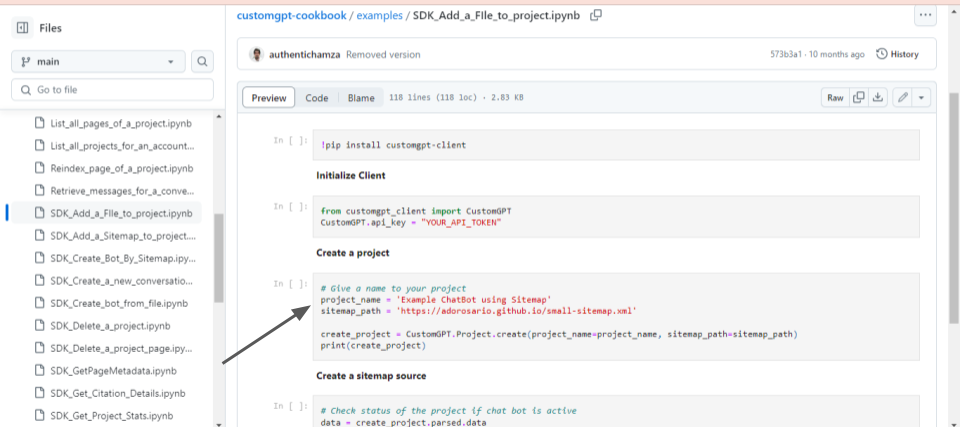
Task: Open authentichamza author profile link
Action: (x=305, y=55)
